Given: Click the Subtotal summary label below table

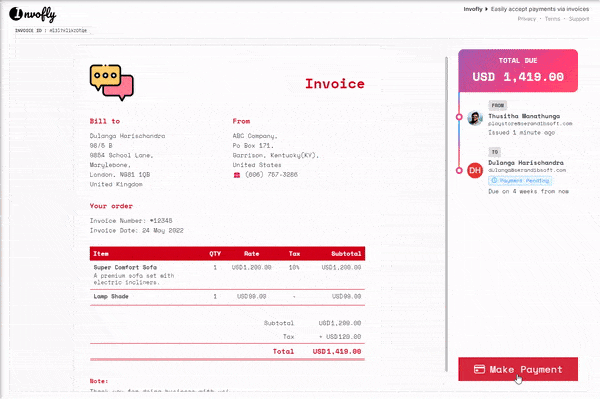Looking at the screenshot, I should [x=279, y=323].
